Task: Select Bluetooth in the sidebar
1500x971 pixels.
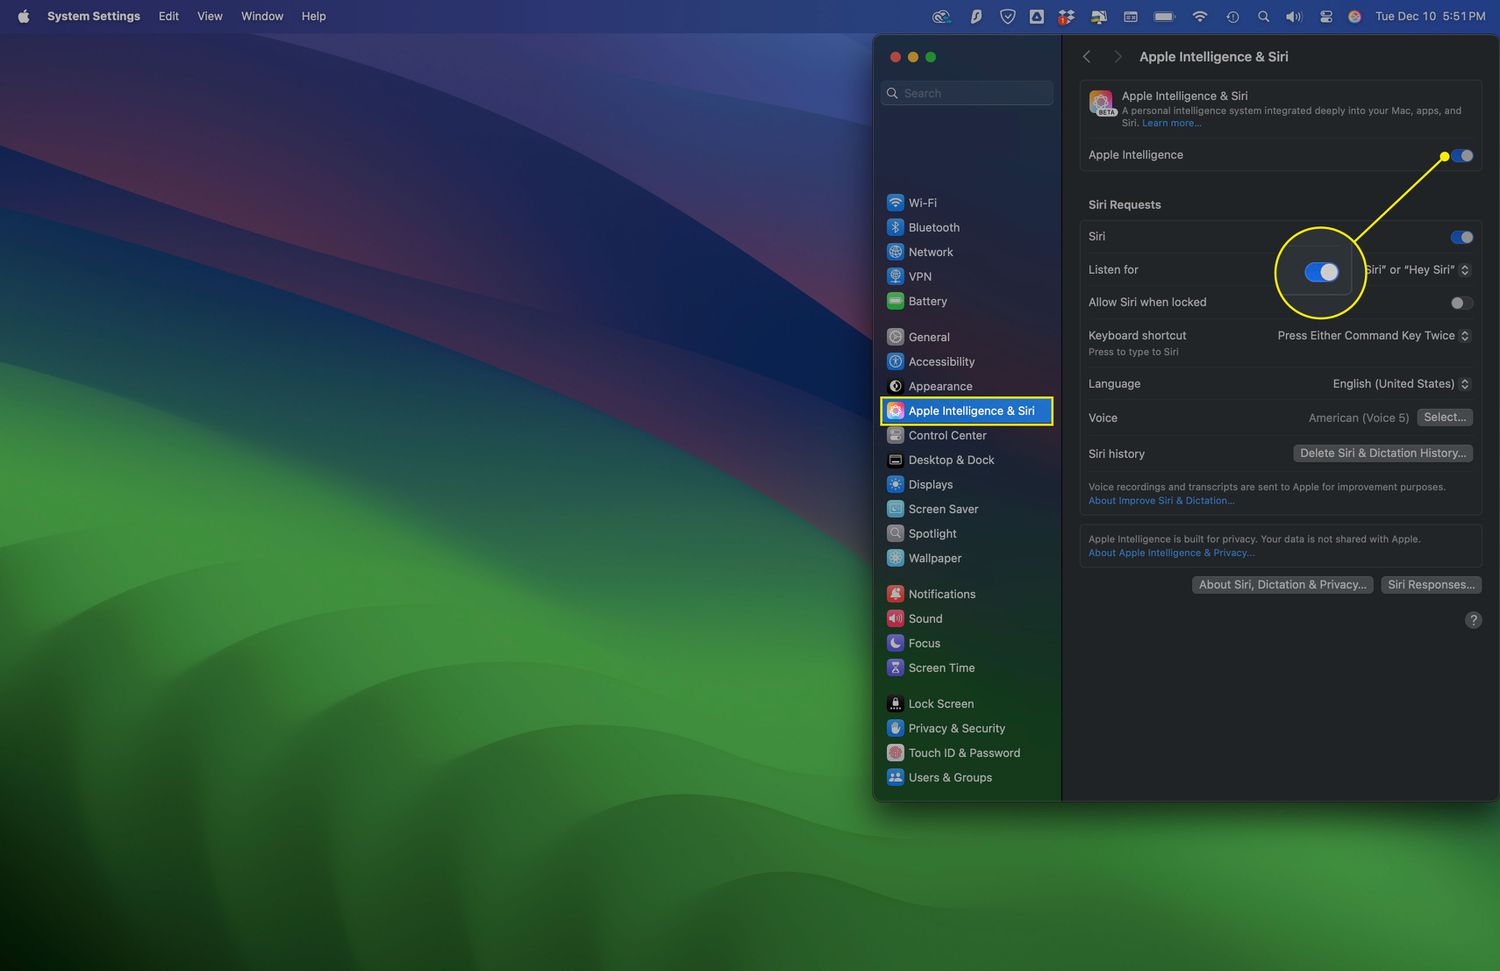Action: (933, 228)
